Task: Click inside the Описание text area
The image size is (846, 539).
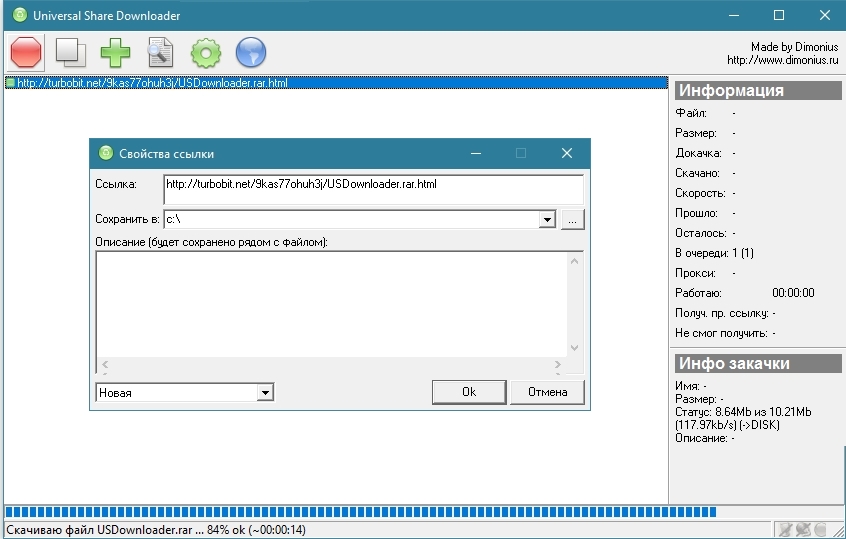Action: (x=330, y=300)
